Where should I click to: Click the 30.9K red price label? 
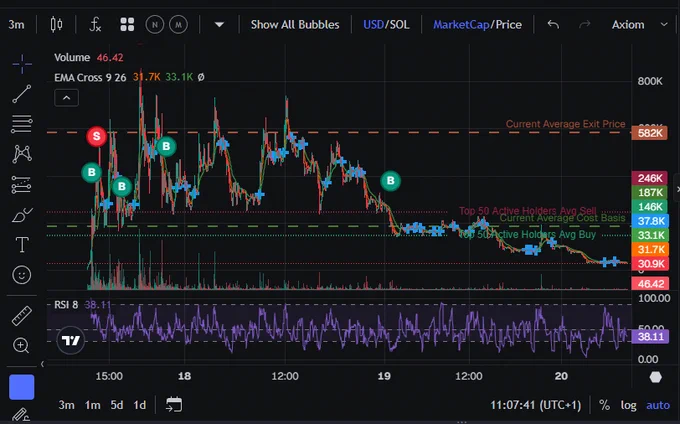point(650,264)
